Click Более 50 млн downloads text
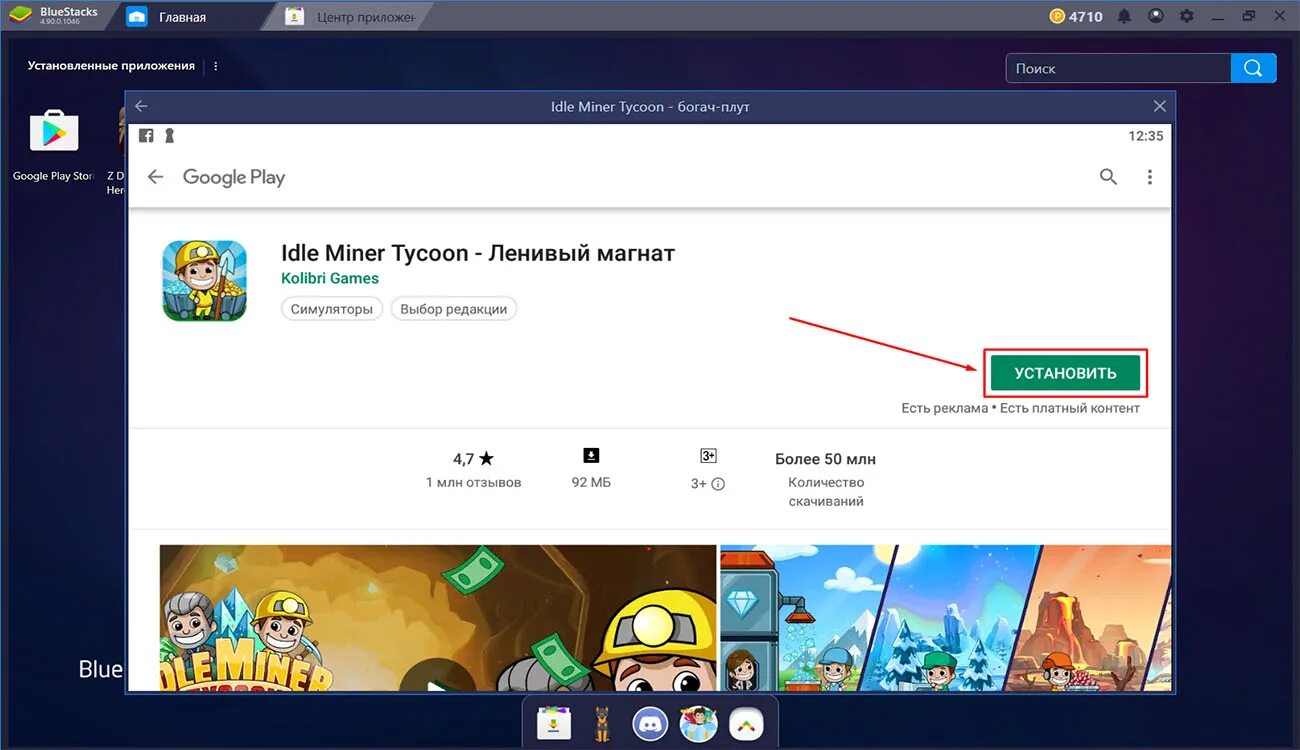This screenshot has width=1300, height=750. [825, 459]
